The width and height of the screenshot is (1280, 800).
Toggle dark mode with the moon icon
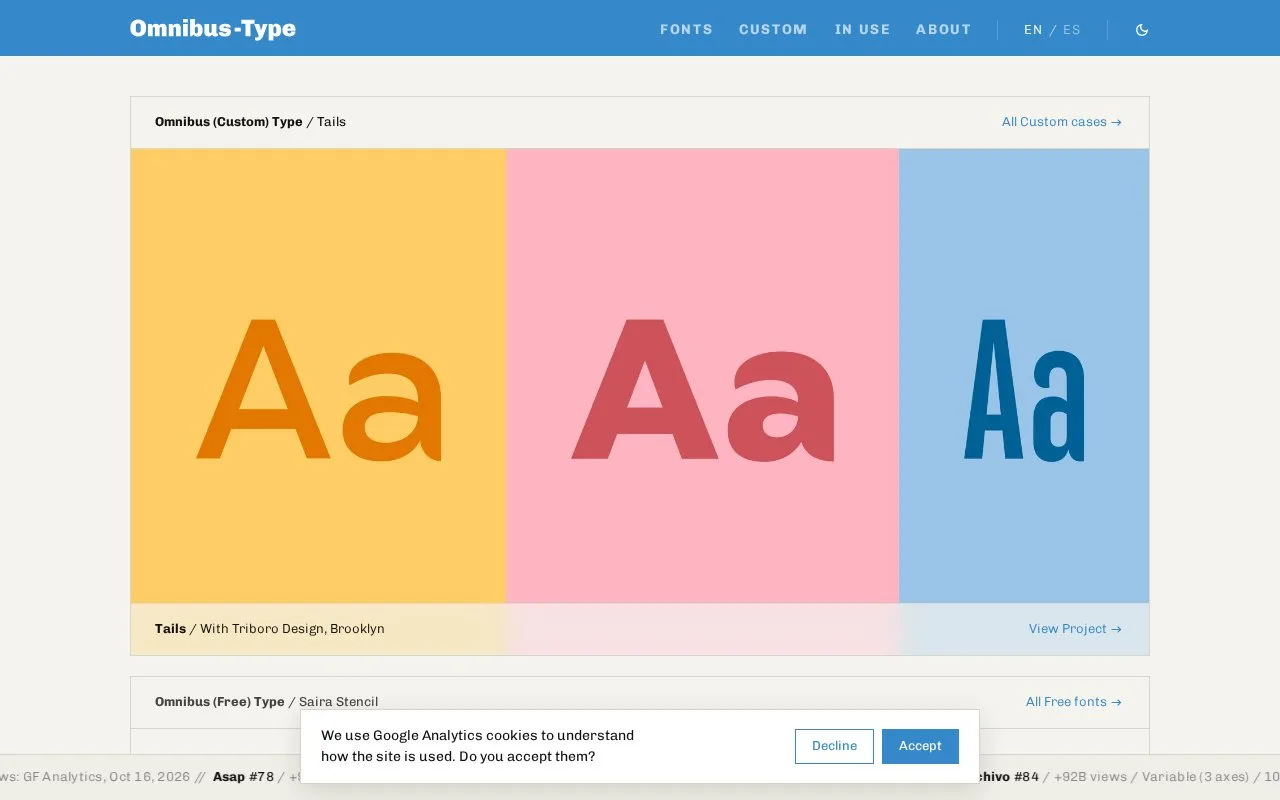(x=1142, y=30)
